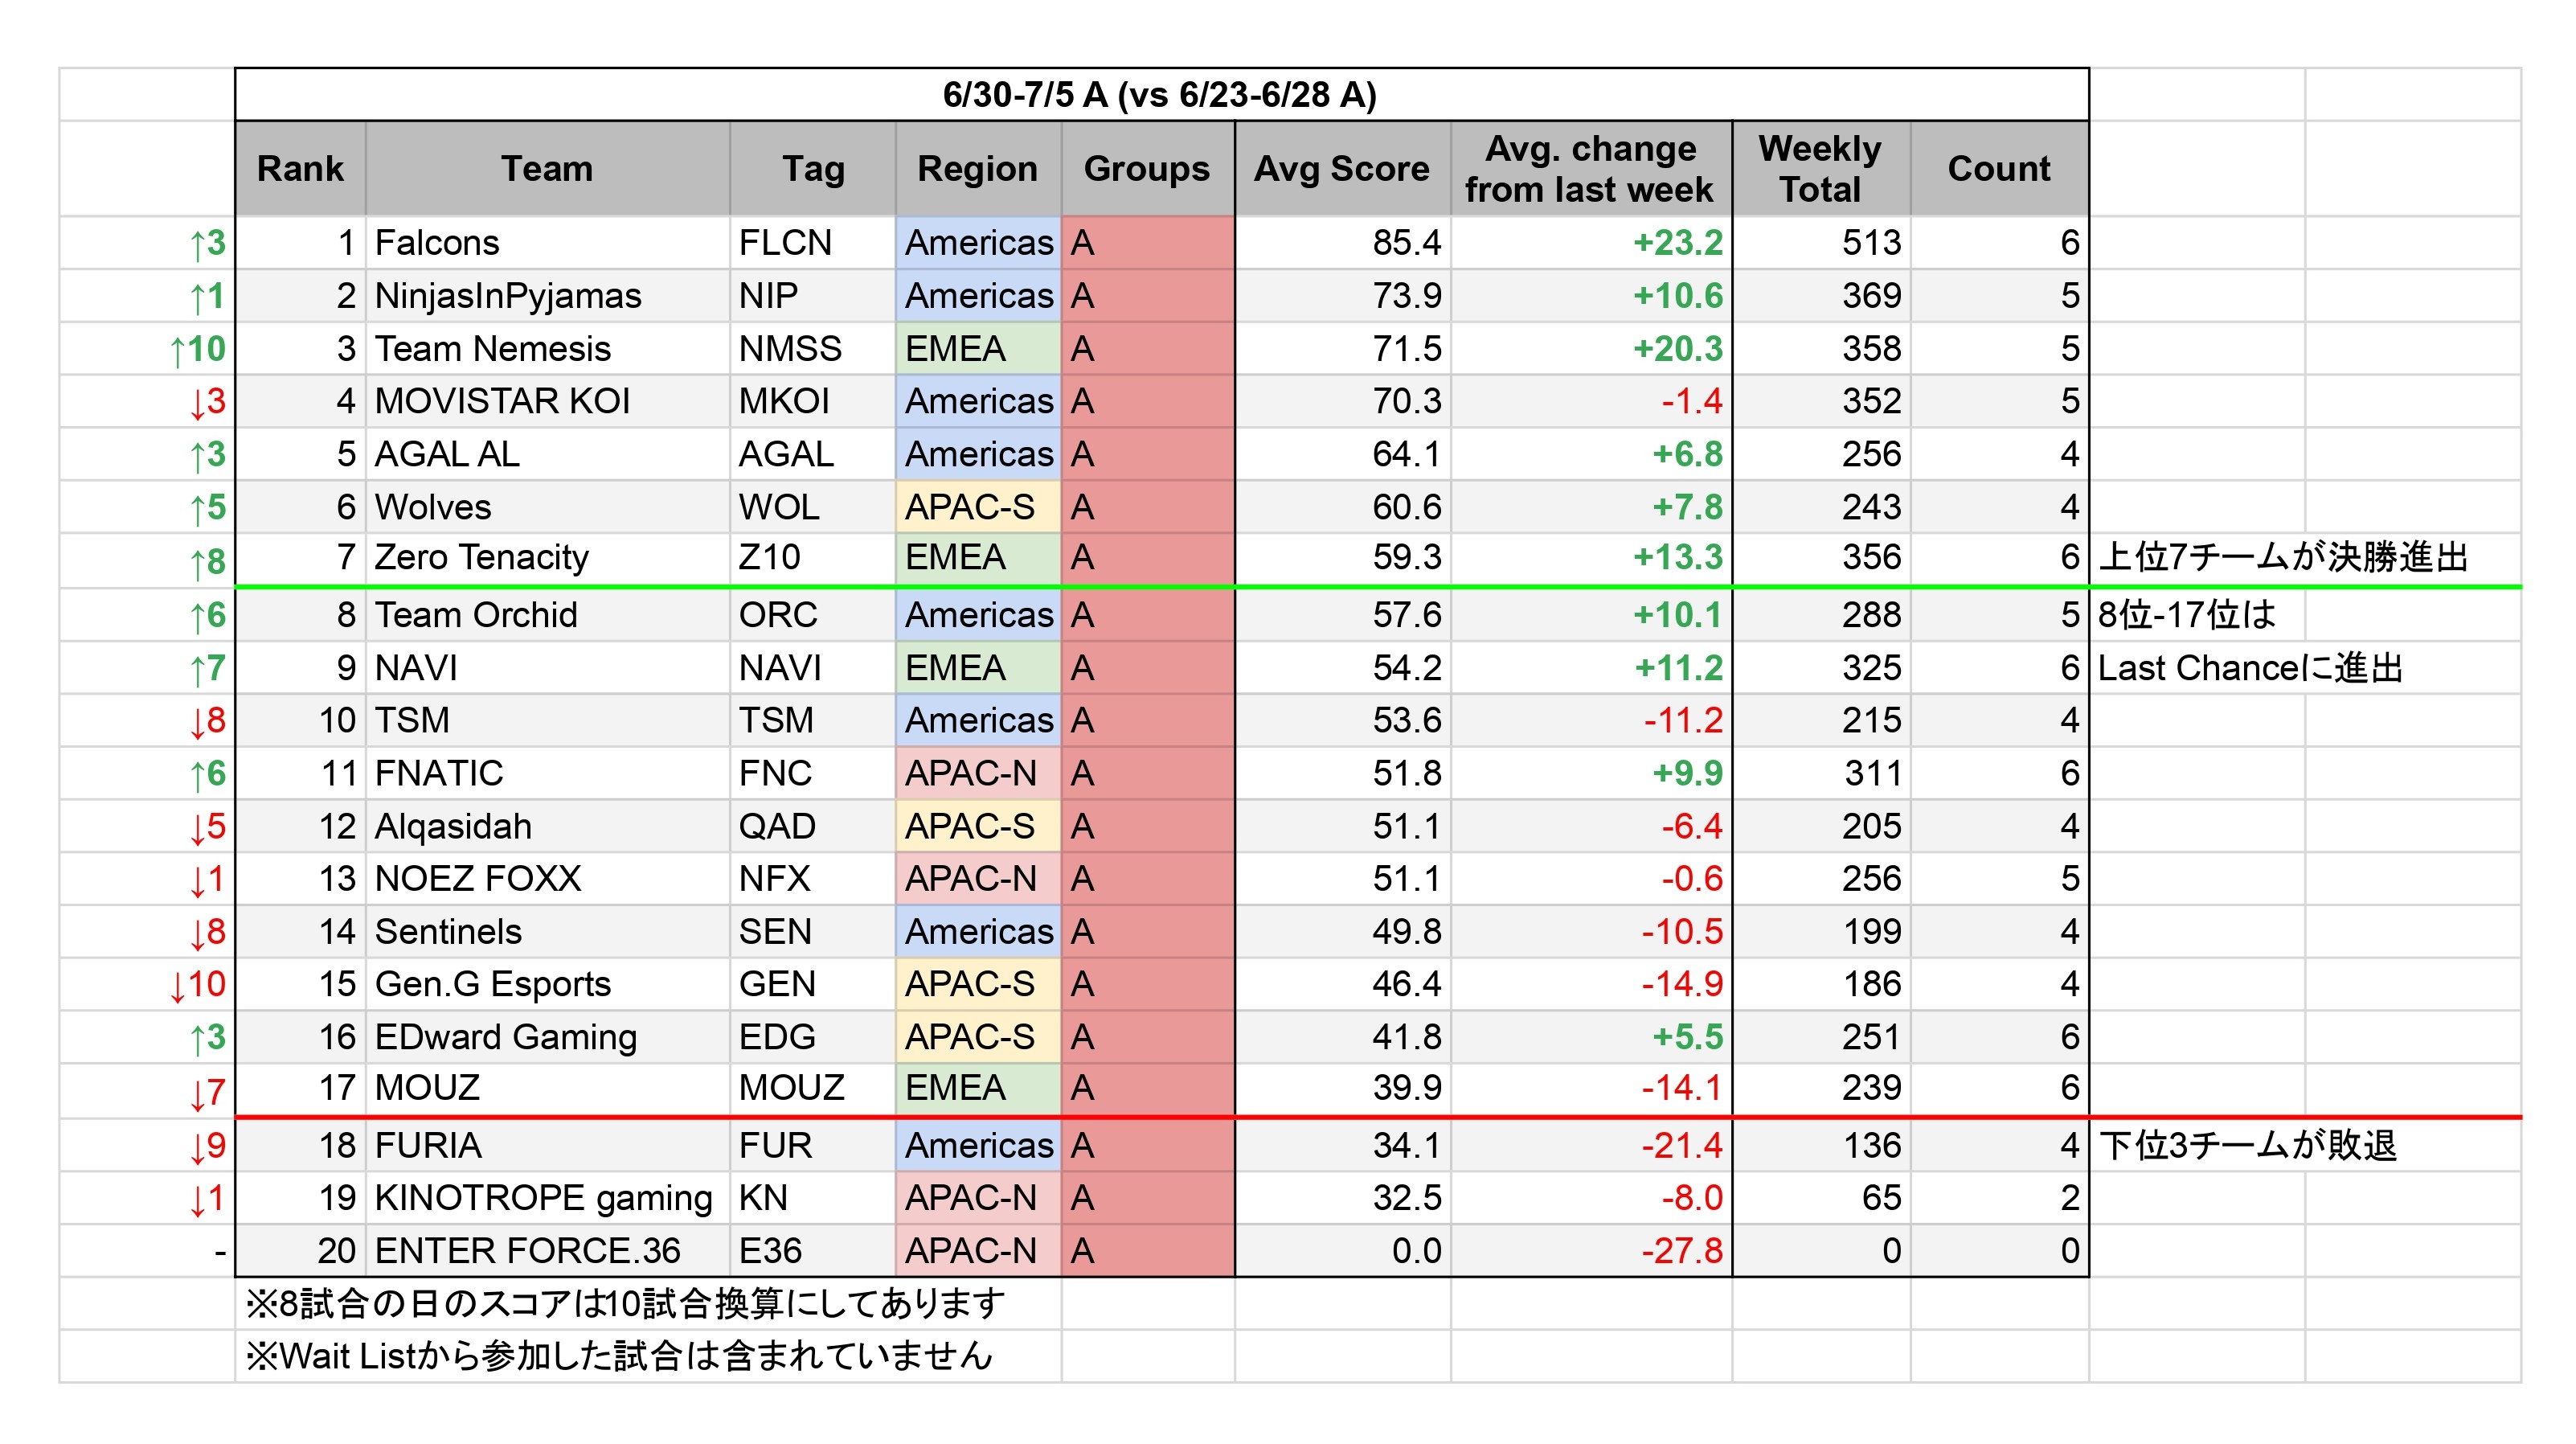Click the 'Count' column header
The width and height of the screenshot is (2576, 1444).
click(1999, 168)
